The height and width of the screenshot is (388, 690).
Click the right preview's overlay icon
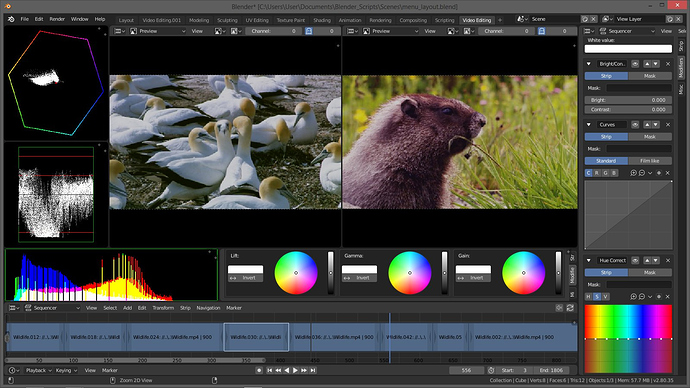pos(469,31)
